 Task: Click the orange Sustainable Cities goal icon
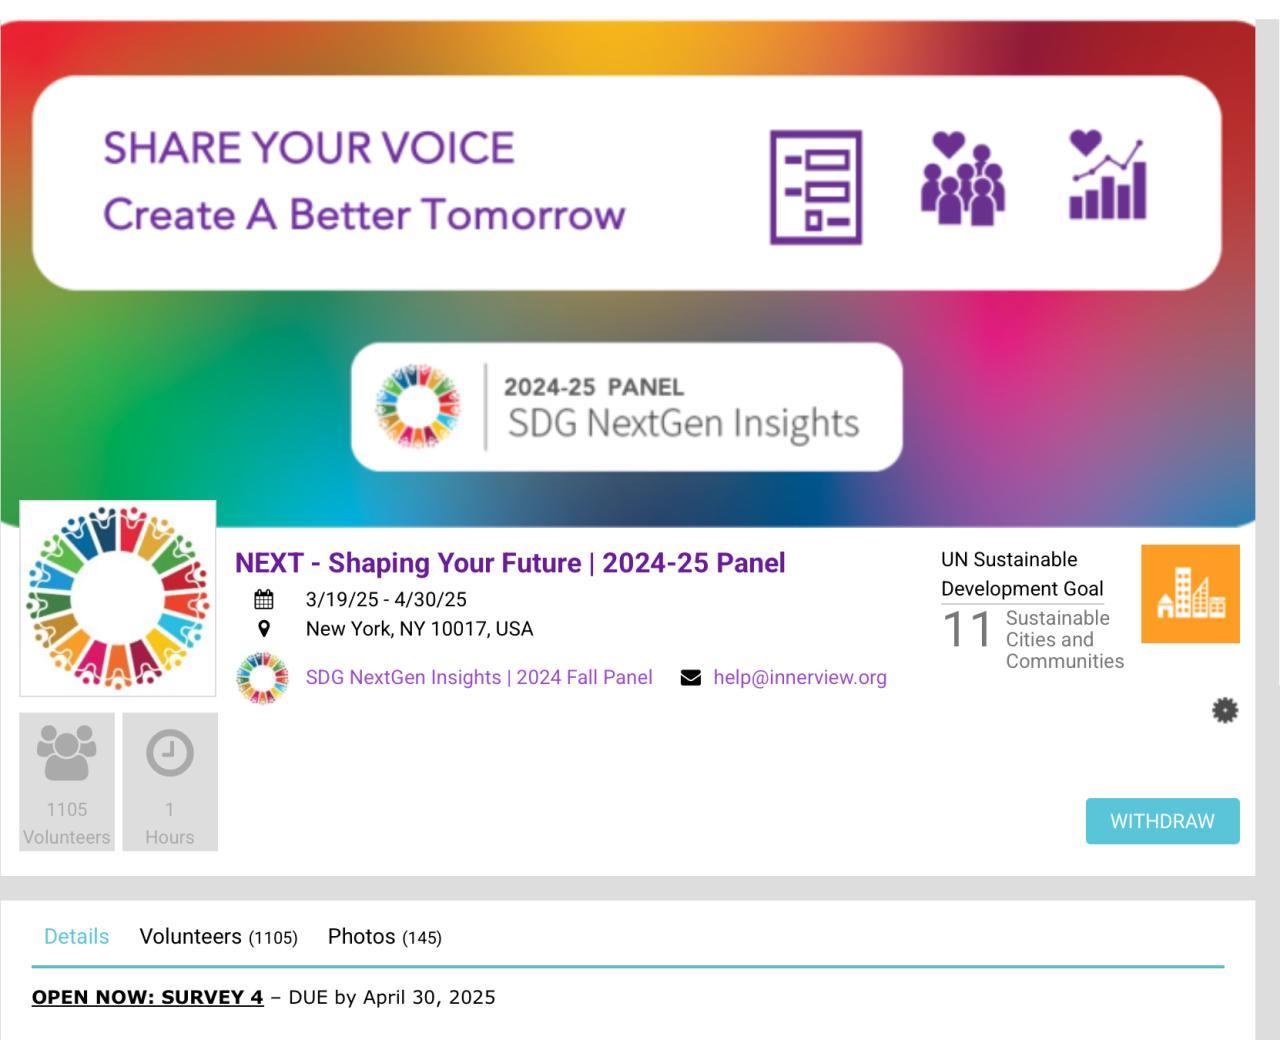click(x=1190, y=594)
